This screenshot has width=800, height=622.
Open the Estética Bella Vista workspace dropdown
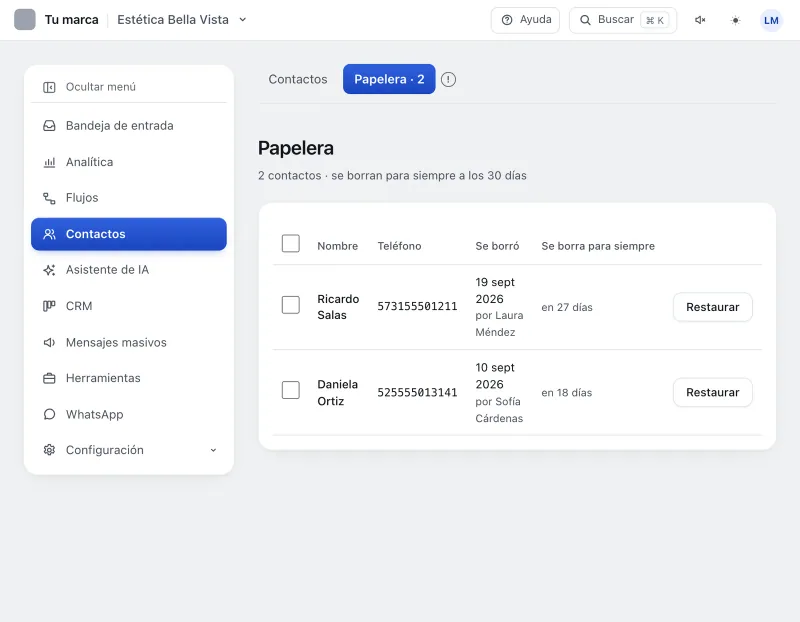tap(182, 20)
